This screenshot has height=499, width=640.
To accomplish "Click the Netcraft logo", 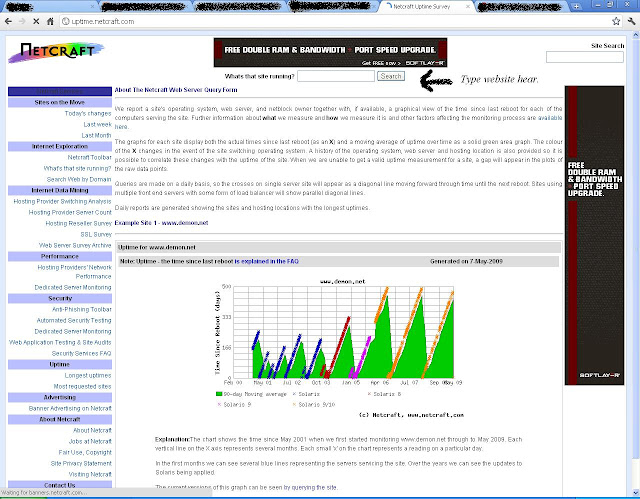I will pos(56,53).
